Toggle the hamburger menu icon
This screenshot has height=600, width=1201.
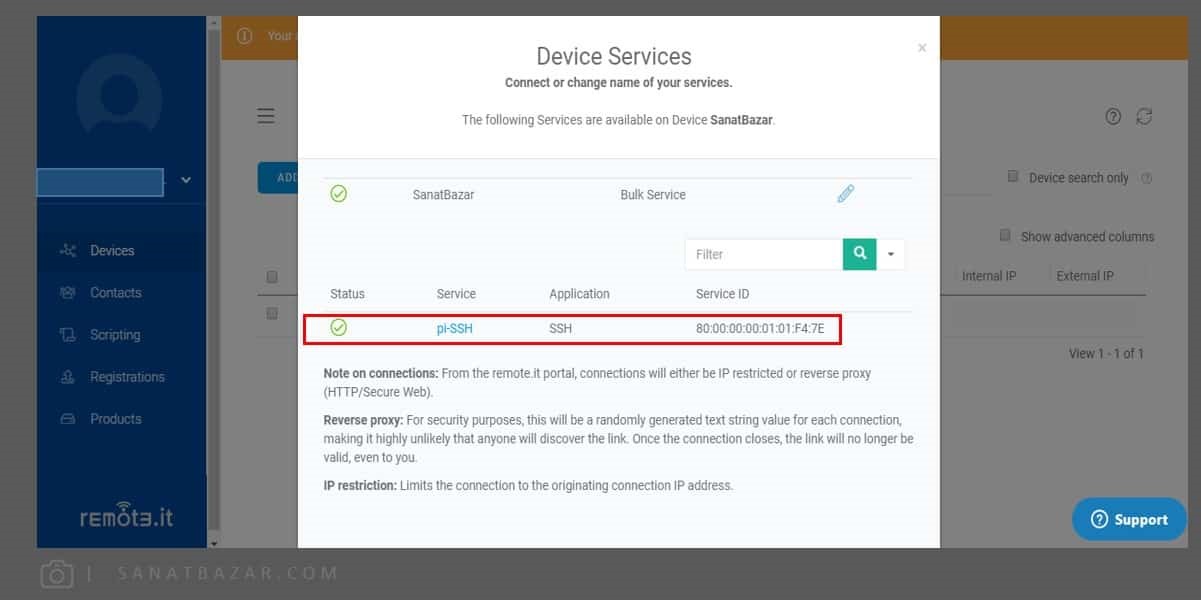[x=266, y=116]
